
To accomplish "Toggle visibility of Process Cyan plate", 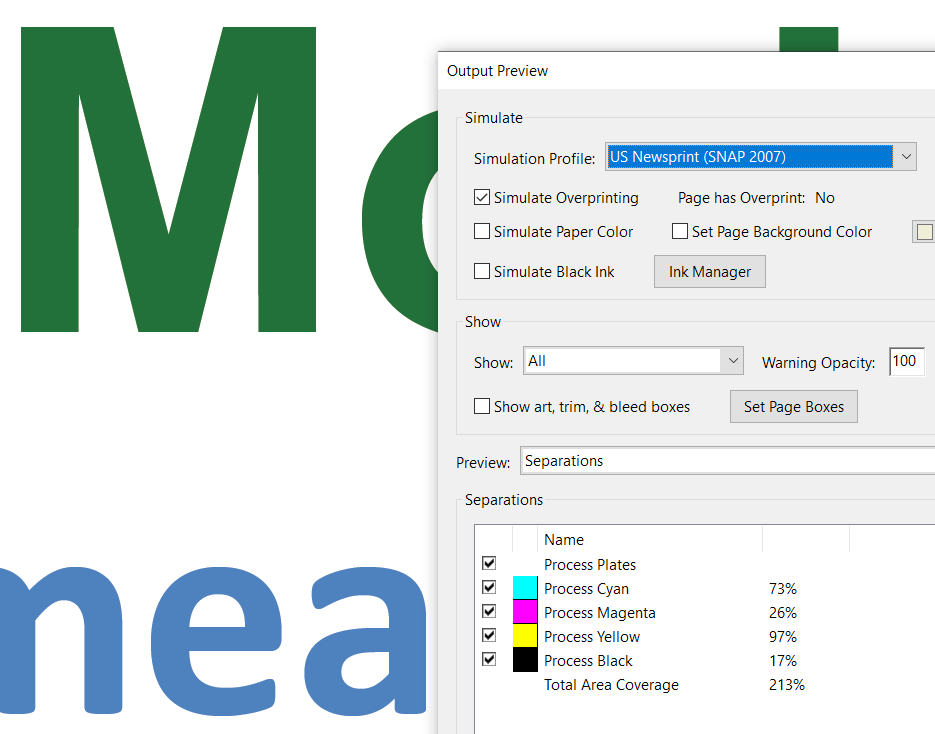I will pos(489,588).
